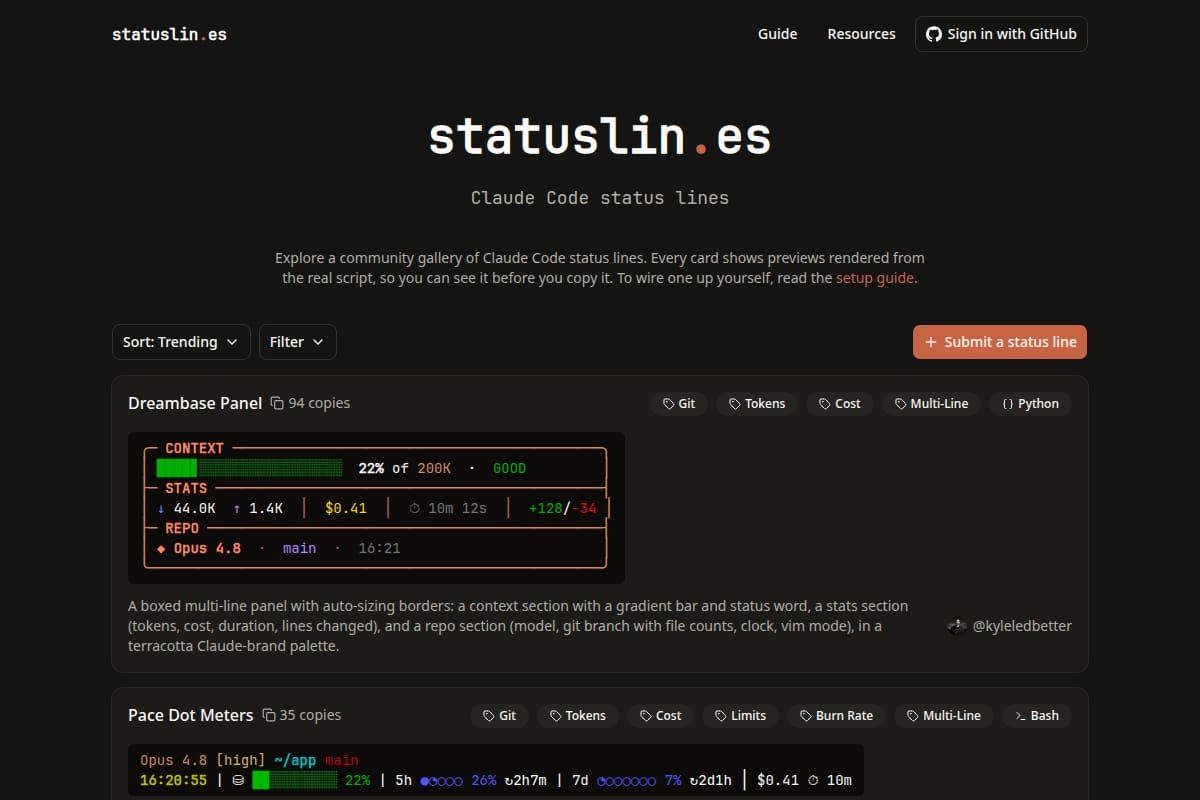
Task: Select the Multi-Line tag on Dreambase Panel
Action: (932, 404)
